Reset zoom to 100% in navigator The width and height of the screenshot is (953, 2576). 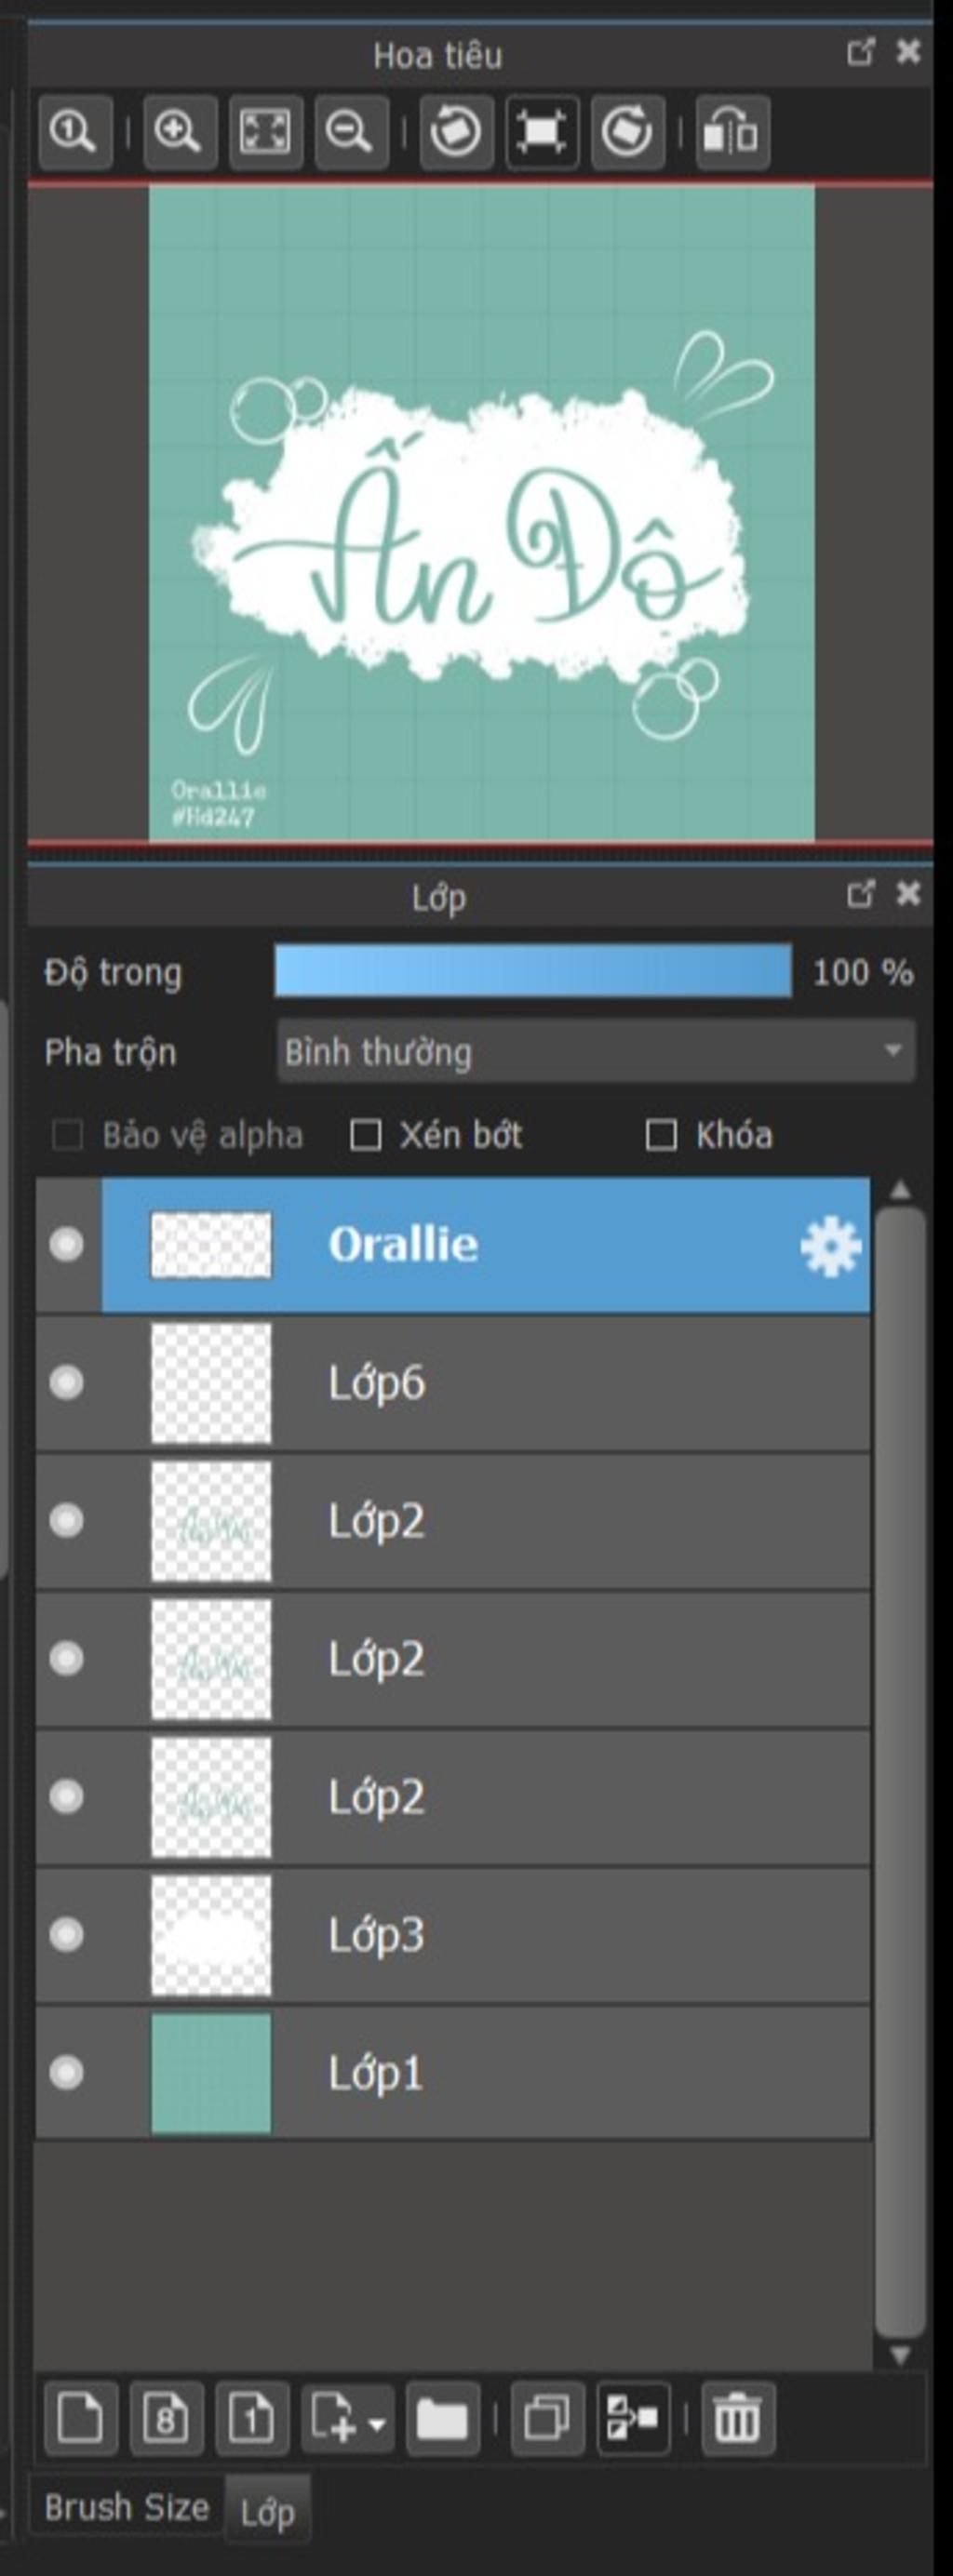pos(75,132)
